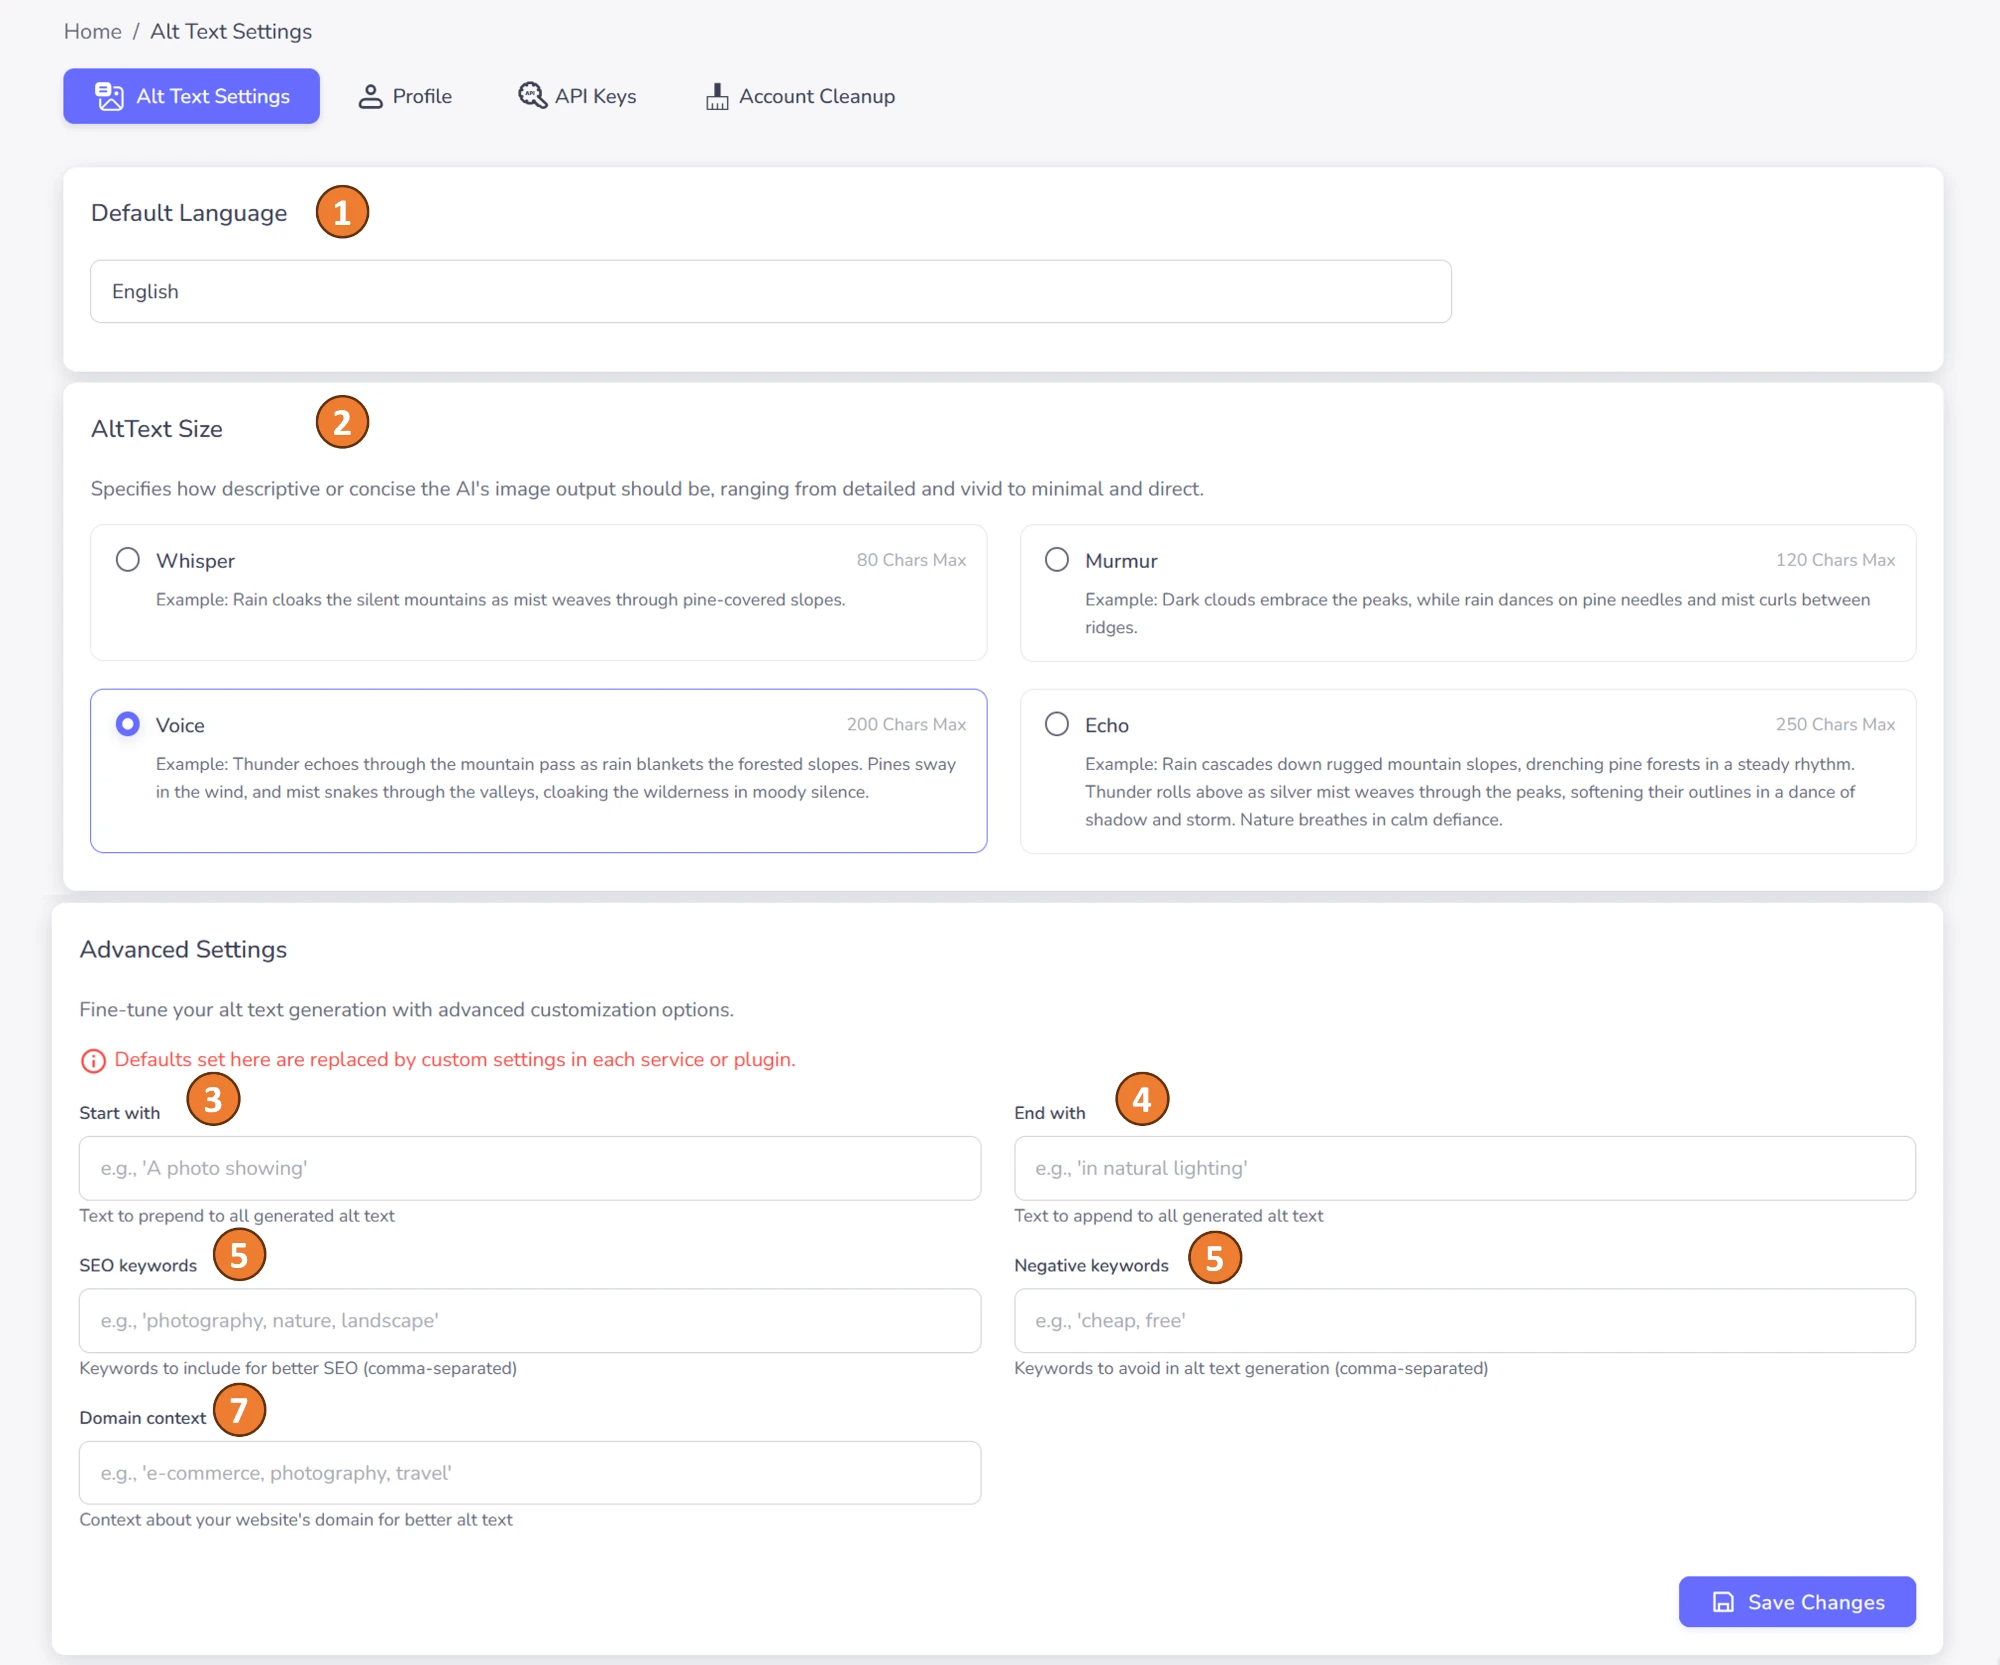2000x1665 pixels.
Task: Click the selected Voice radio indicator
Action: point(127,724)
